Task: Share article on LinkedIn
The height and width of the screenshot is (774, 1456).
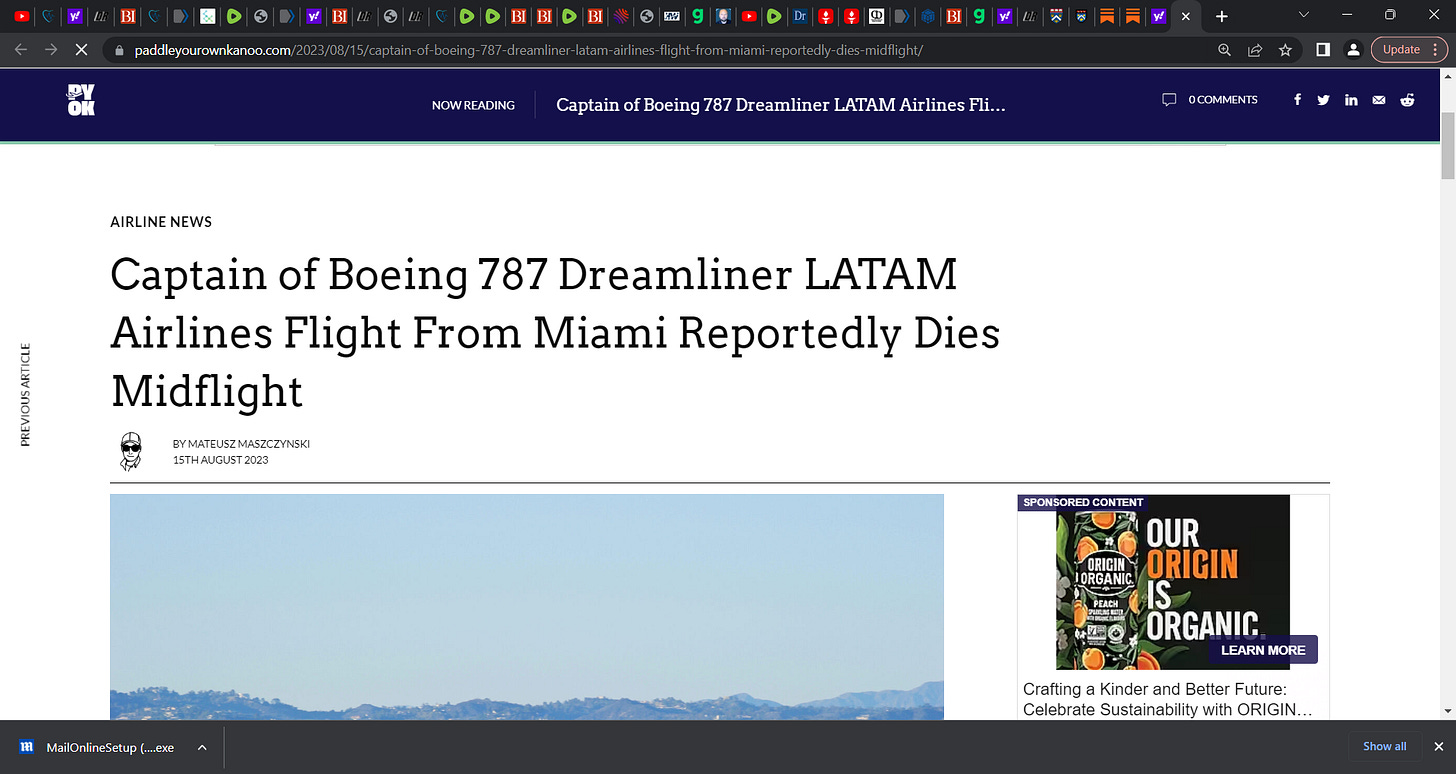Action: tap(1352, 100)
